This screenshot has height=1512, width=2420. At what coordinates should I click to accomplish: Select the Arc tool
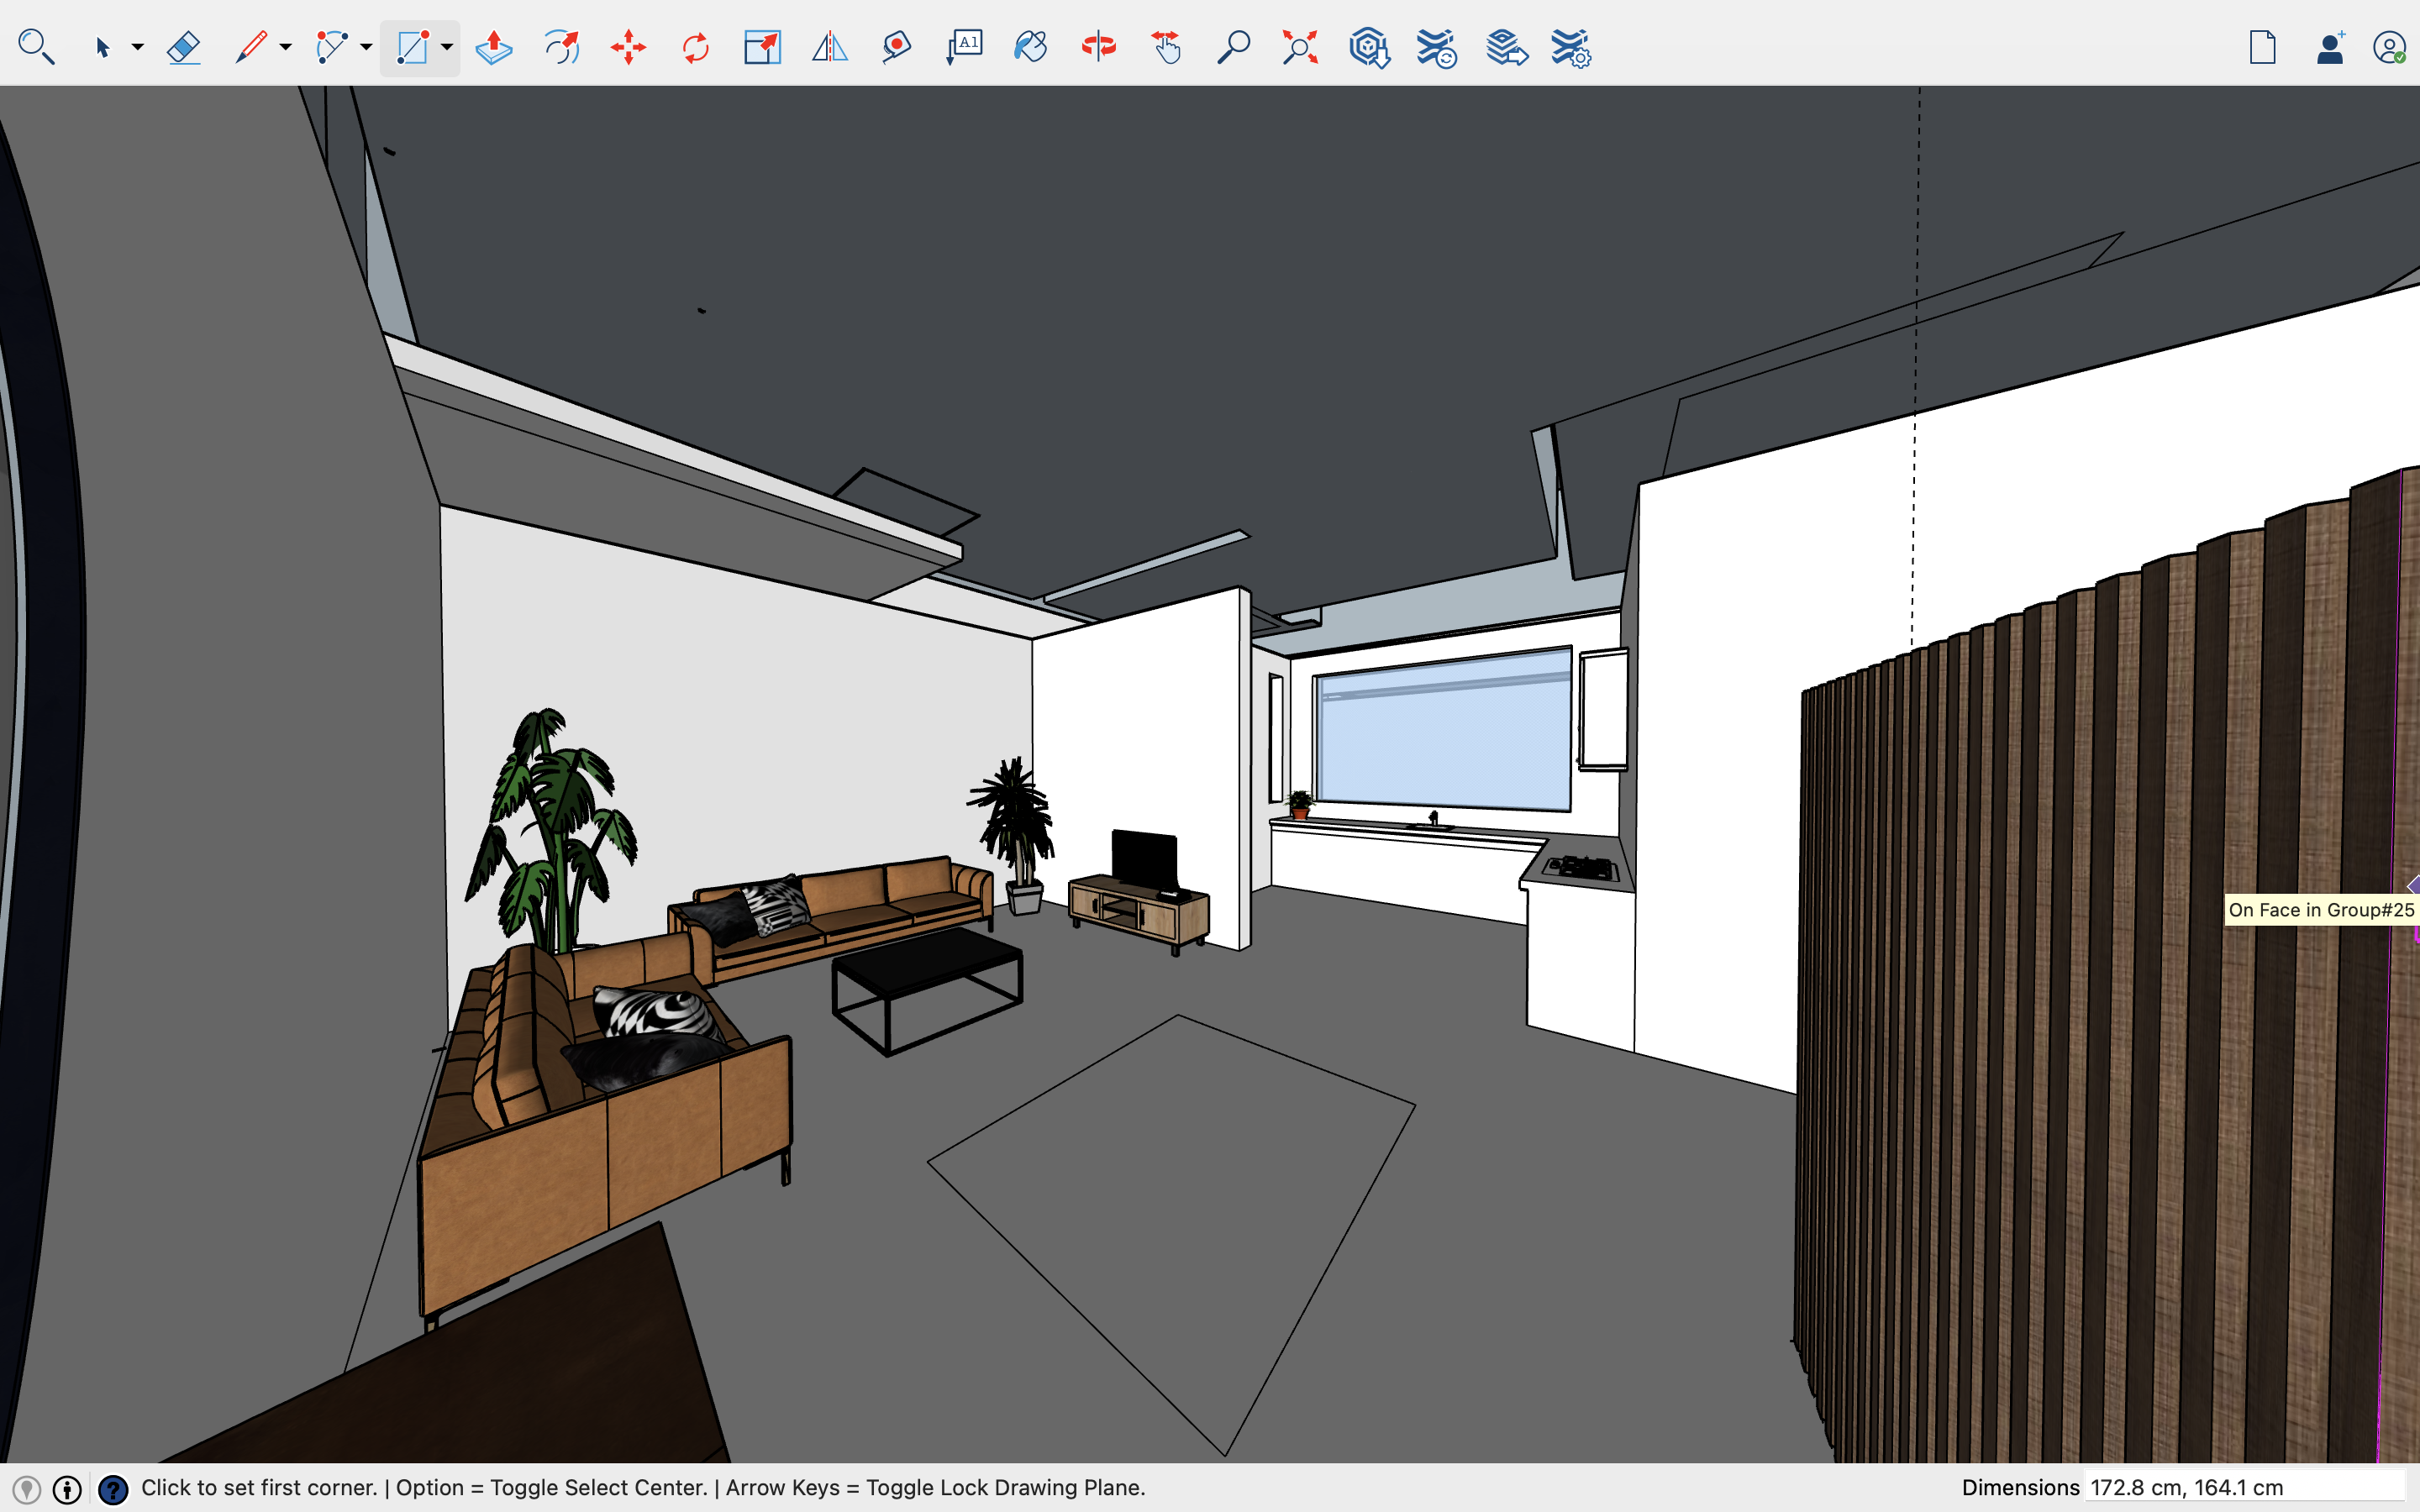pos(330,47)
